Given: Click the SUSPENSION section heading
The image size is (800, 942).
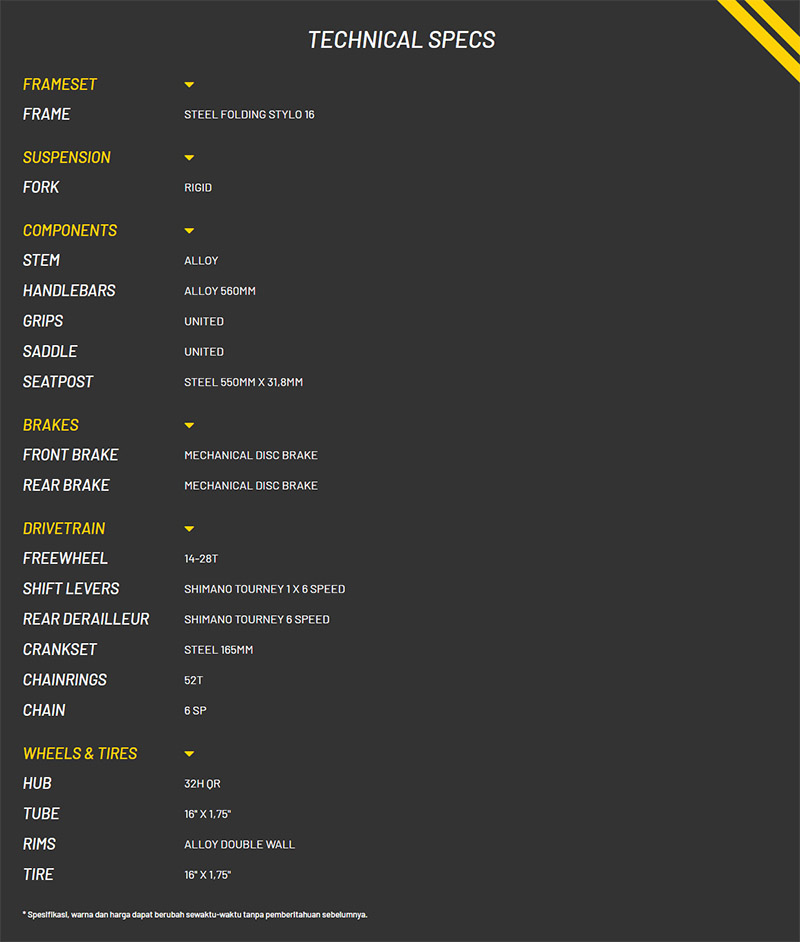Looking at the screenshot, I should click(x=67, y=158).
